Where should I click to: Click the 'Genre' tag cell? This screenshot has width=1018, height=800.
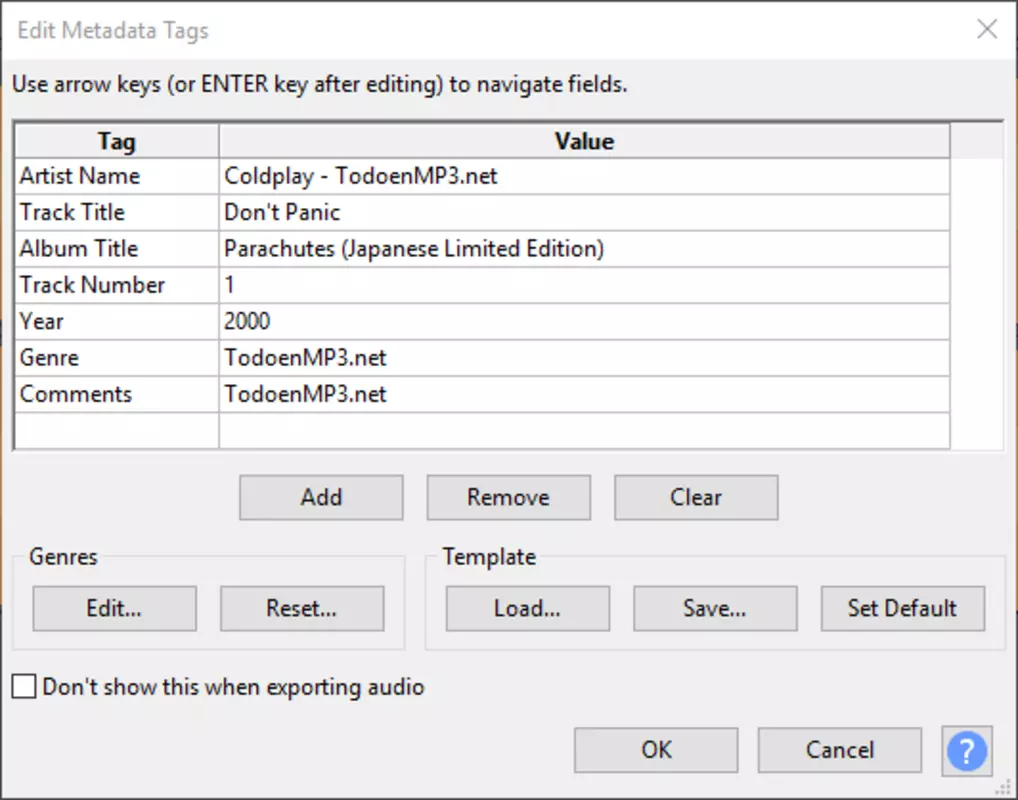pos(116,358)
